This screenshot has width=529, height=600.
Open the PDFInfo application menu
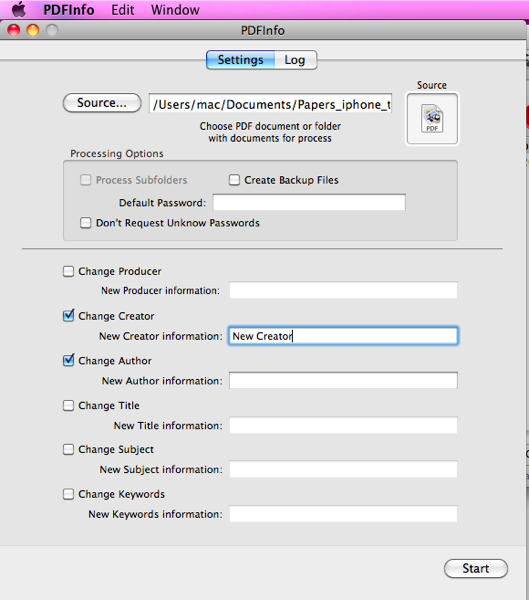[x=69, y=10]
